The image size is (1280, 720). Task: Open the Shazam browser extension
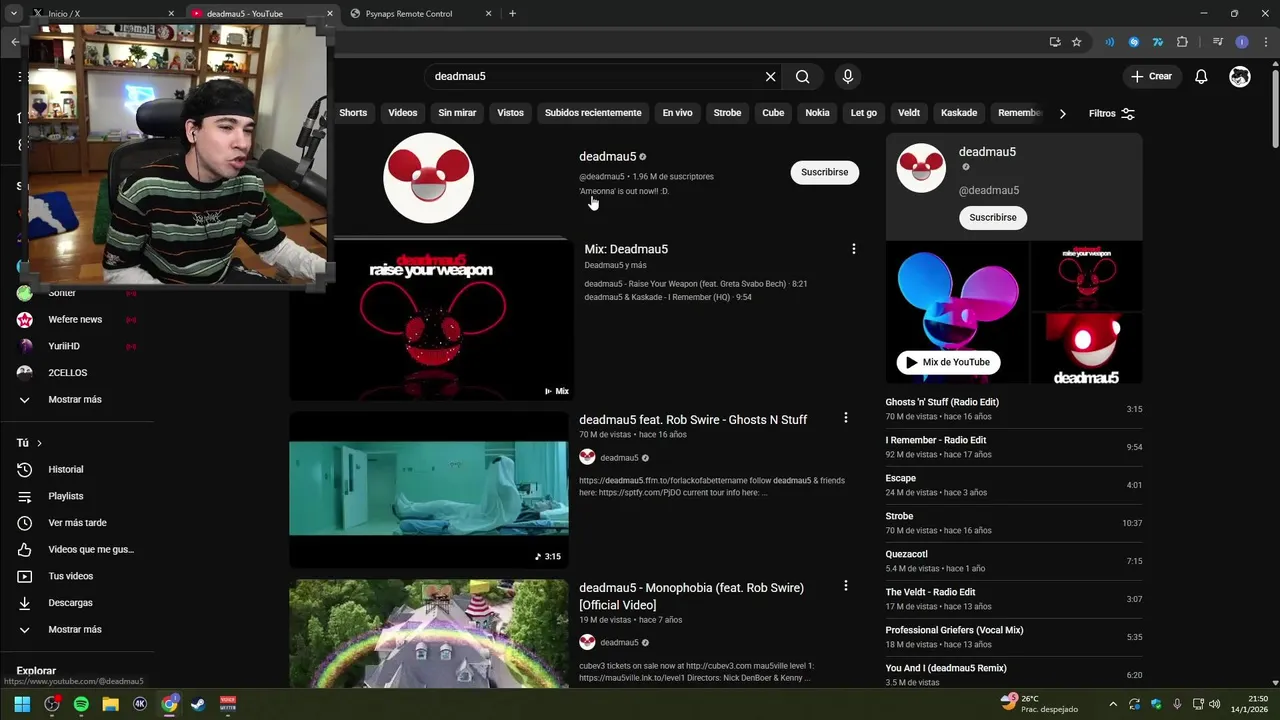coord(1133,42)
